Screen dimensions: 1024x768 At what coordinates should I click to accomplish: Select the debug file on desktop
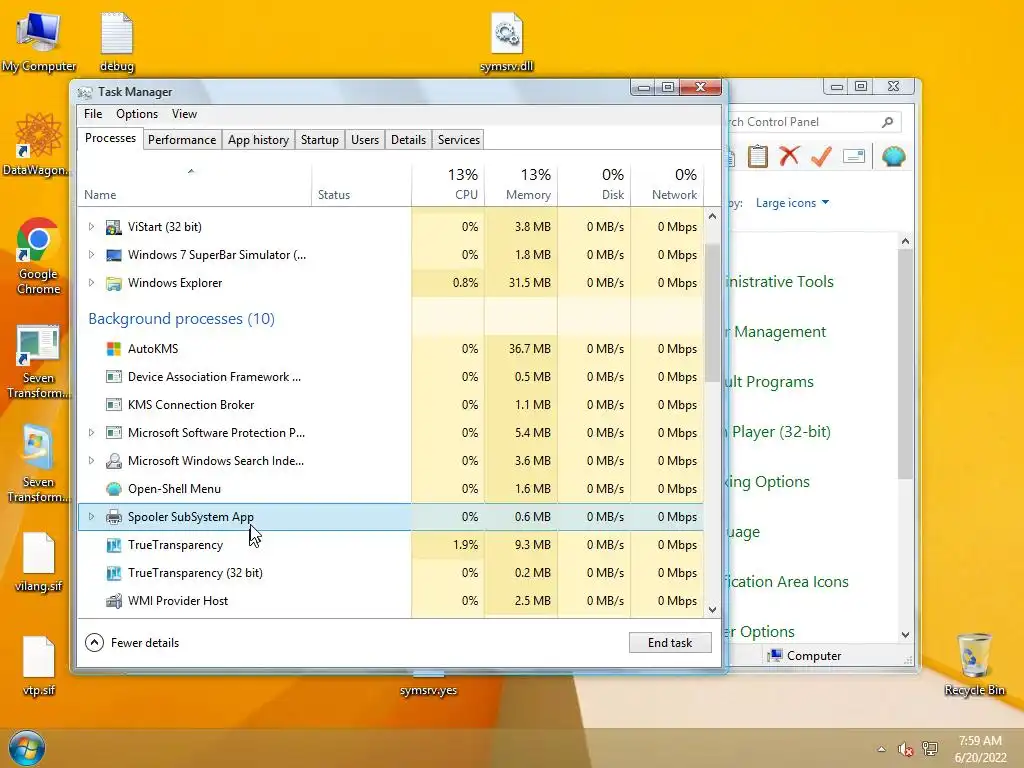click(117, 42)
